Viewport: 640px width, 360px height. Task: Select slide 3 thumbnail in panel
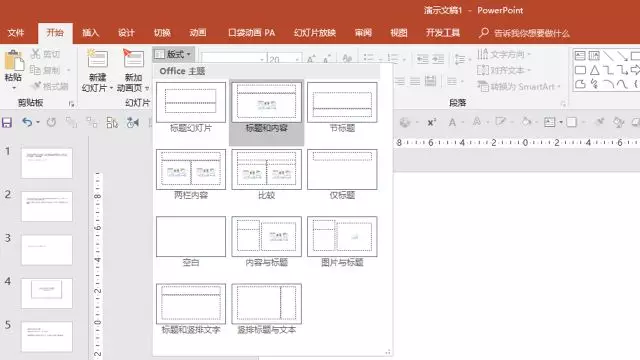(x=47, y=250)
